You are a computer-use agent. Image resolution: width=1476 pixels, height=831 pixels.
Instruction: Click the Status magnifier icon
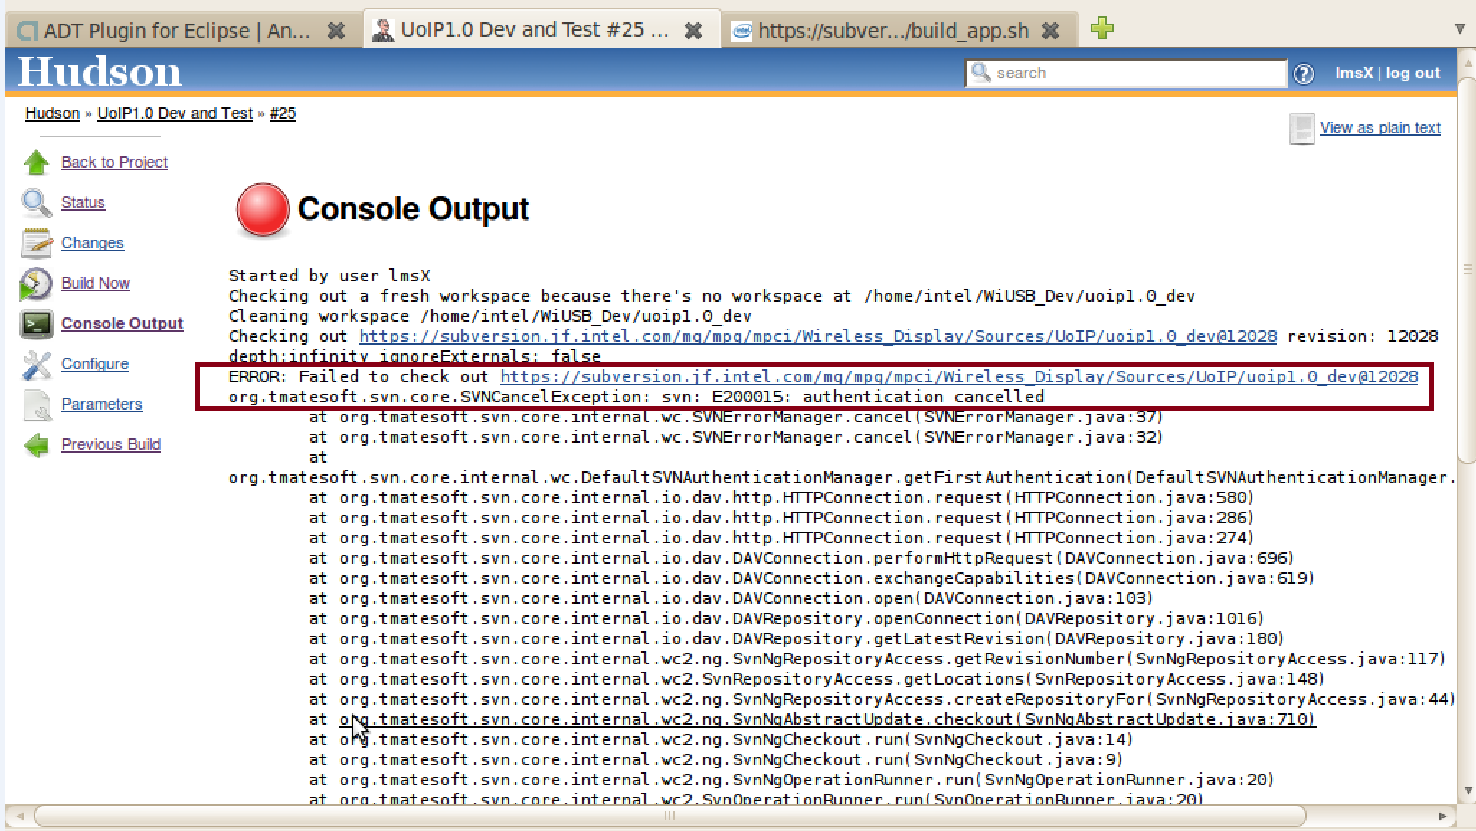pyautogui.click(x=36, y=203)
